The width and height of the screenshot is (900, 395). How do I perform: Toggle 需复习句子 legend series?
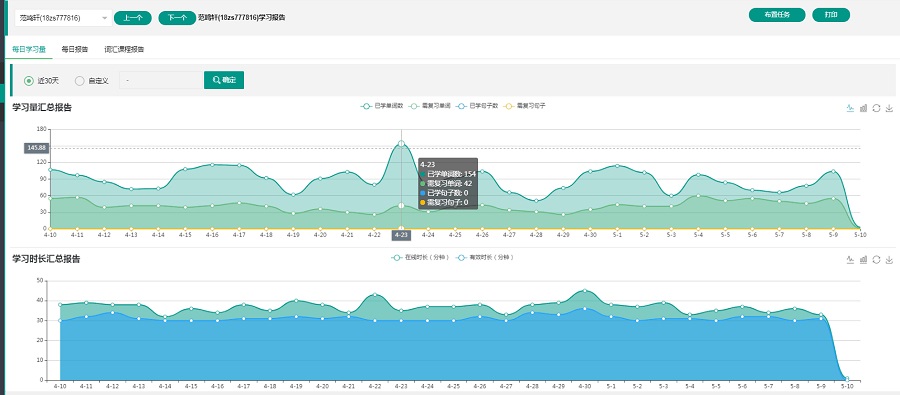tap(525, 106)
